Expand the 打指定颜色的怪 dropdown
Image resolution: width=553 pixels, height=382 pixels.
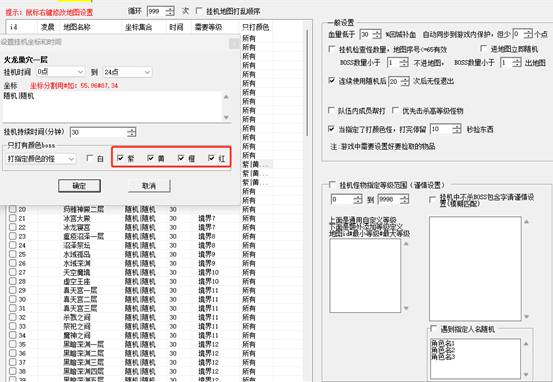click(41, 159)
